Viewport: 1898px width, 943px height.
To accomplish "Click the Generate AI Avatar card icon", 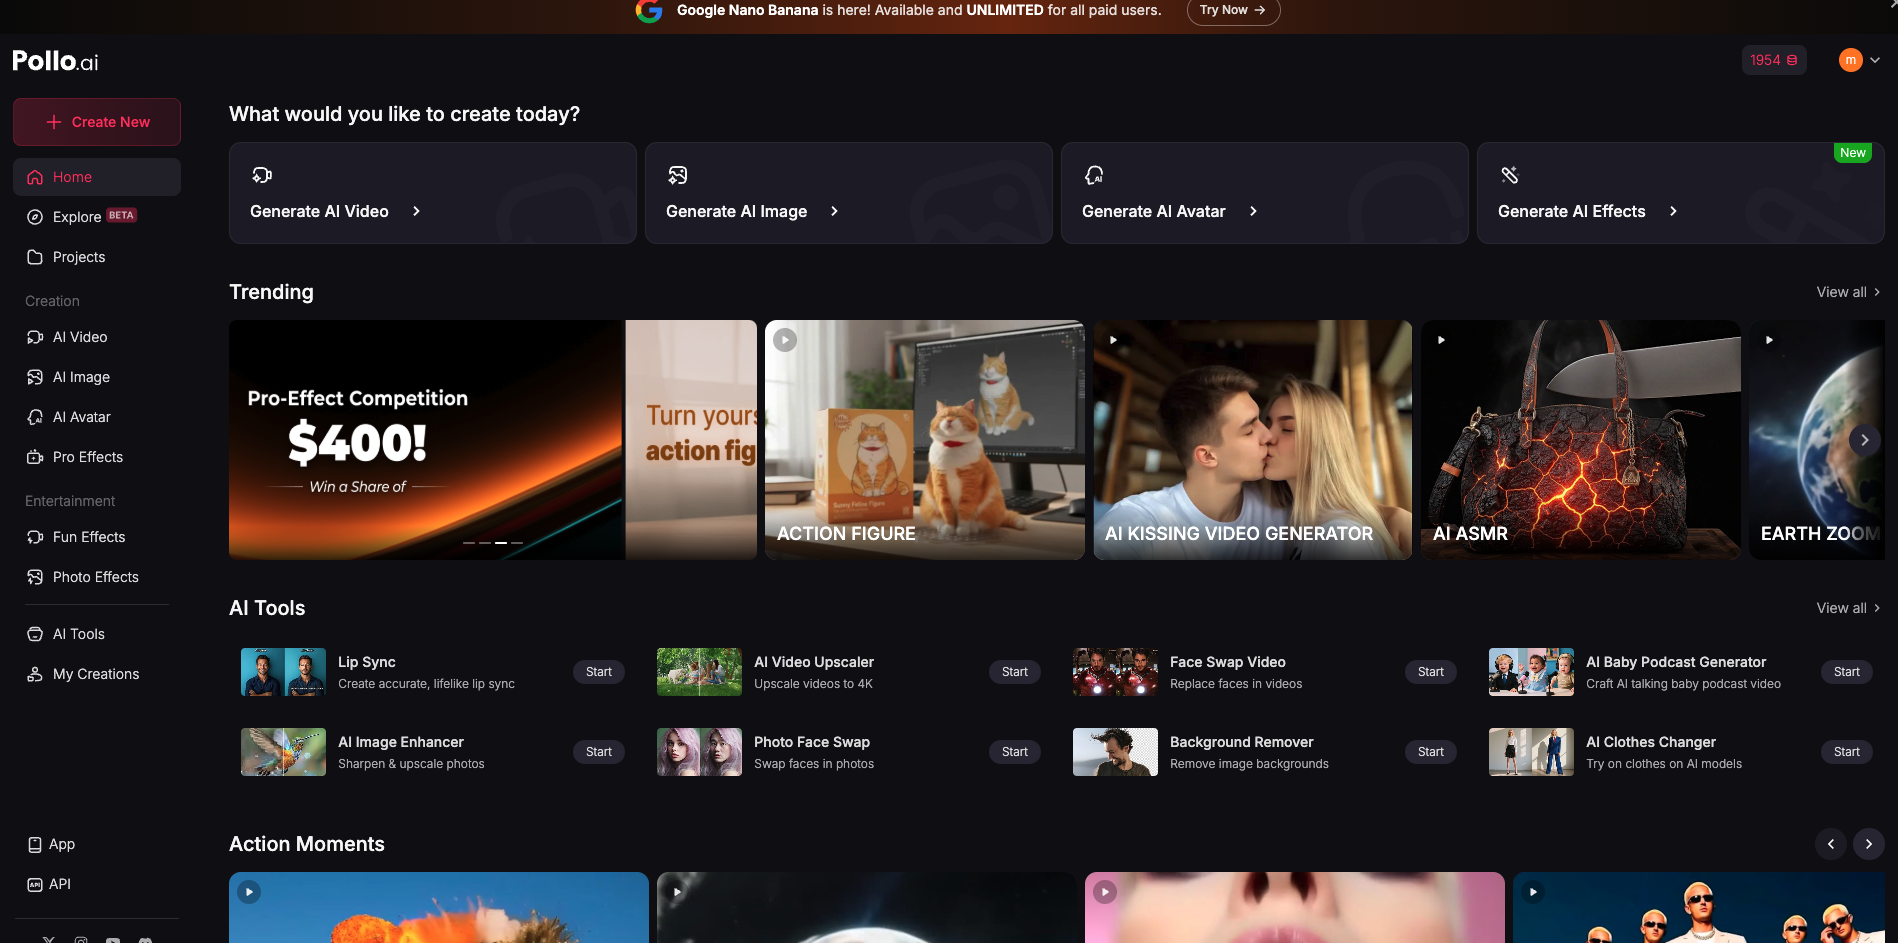I will [x=1094, y=175].
